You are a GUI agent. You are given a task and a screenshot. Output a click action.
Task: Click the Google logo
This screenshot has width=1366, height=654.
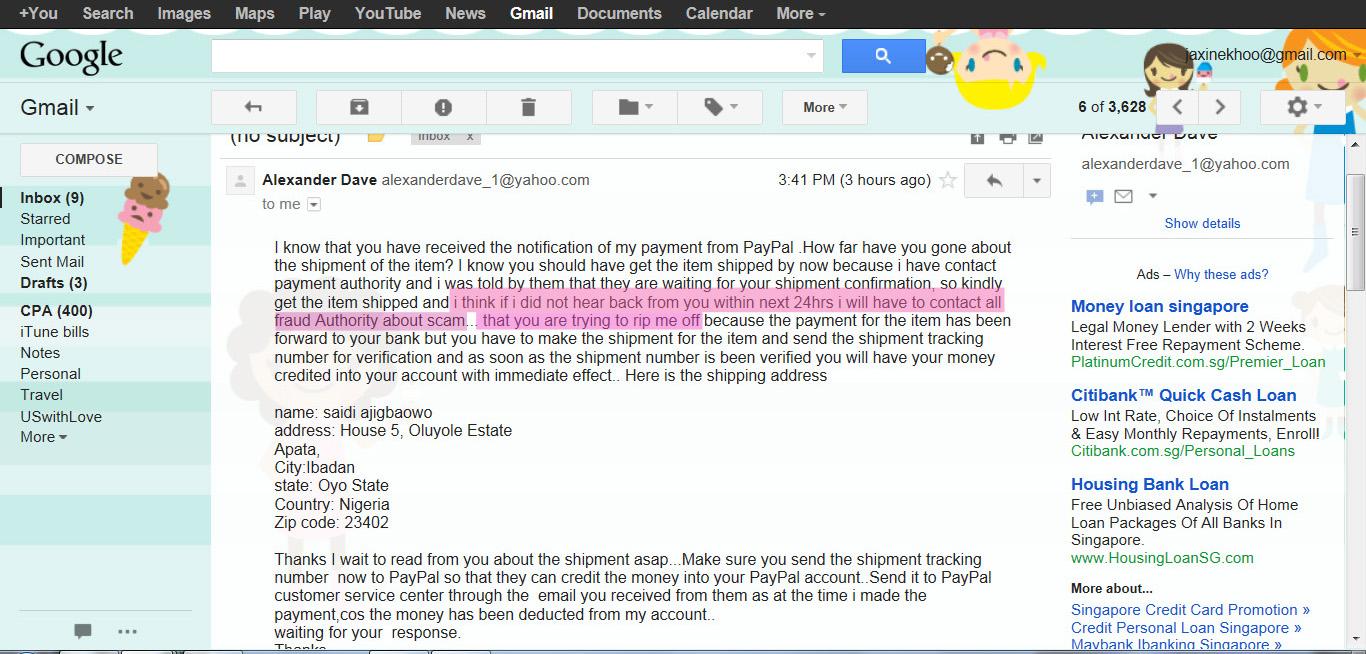(71, 57)
